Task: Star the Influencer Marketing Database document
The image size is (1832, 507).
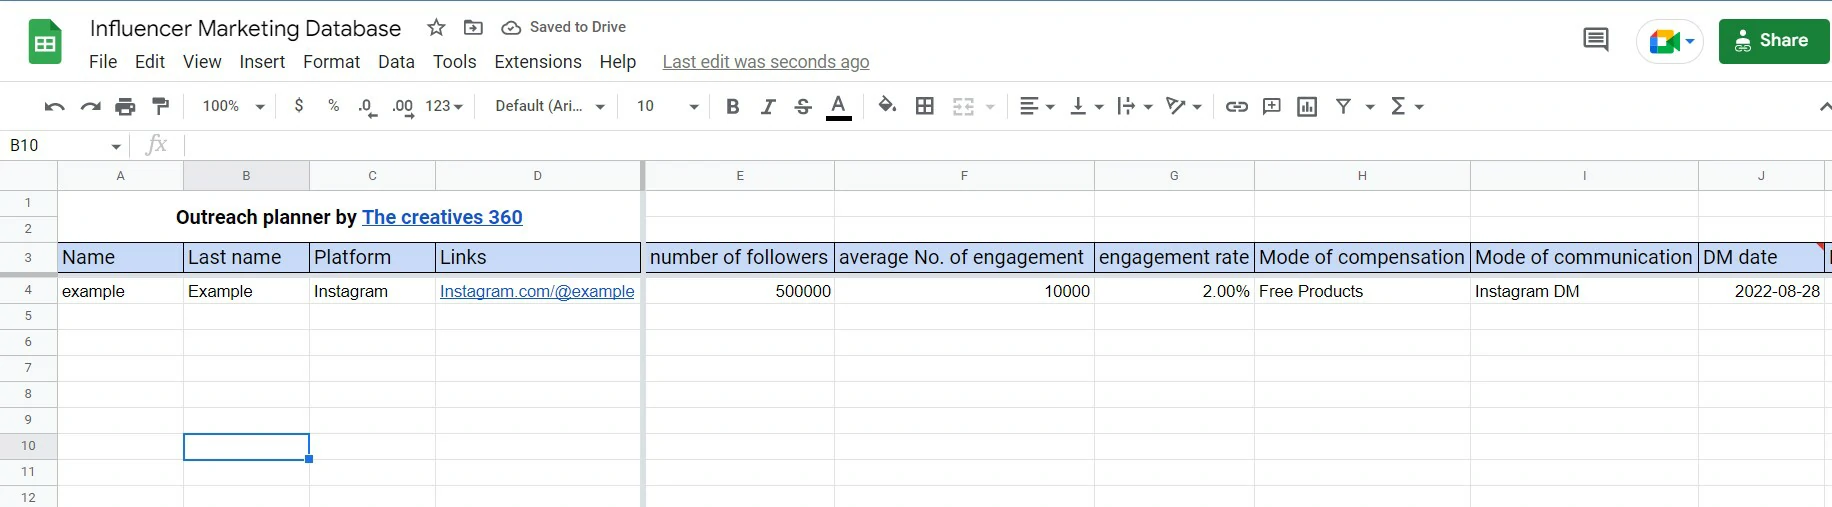Action: pos(436,28)
